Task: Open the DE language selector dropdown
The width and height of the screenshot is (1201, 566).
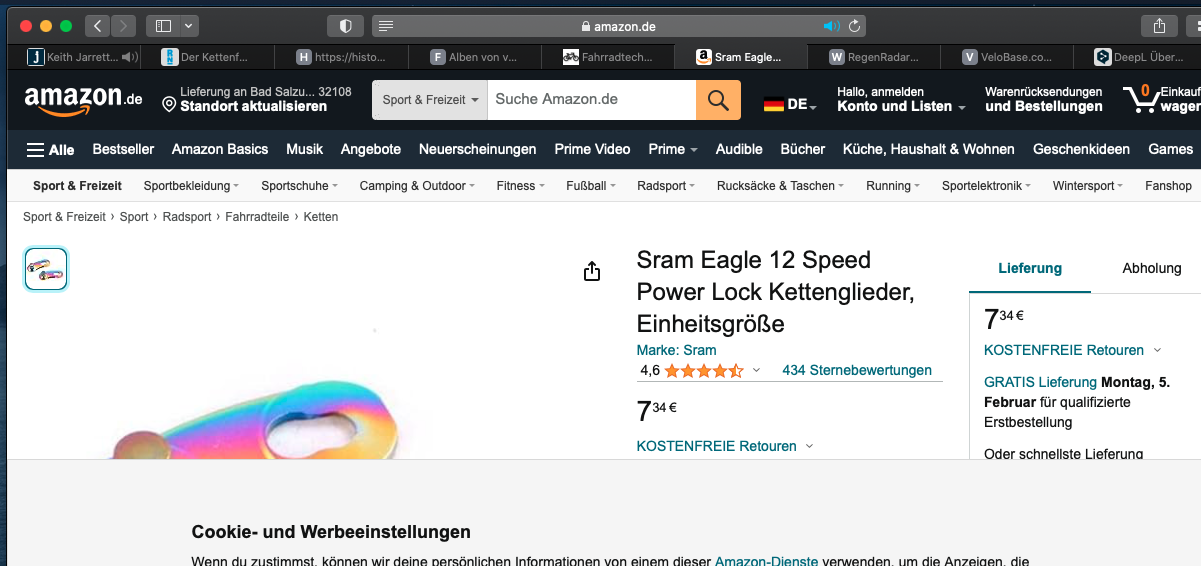Action: (x=790, y=104)
